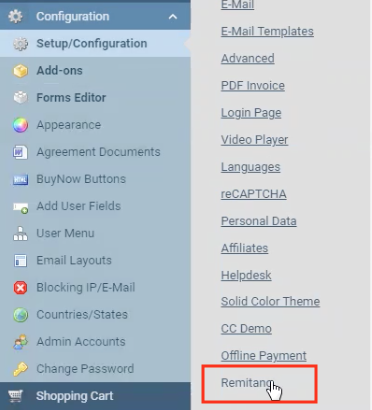This screenshot has height=410, width=372.
Task: Open the Advanced settings link
Action: pos(248,58)
